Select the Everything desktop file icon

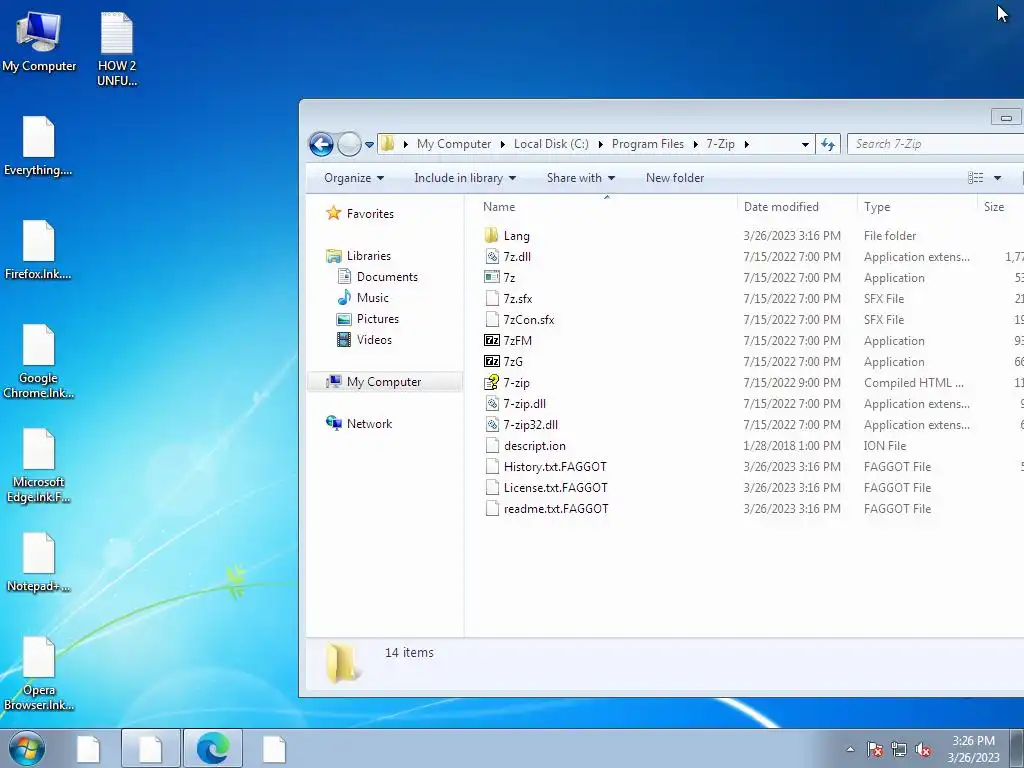point(38,146)
